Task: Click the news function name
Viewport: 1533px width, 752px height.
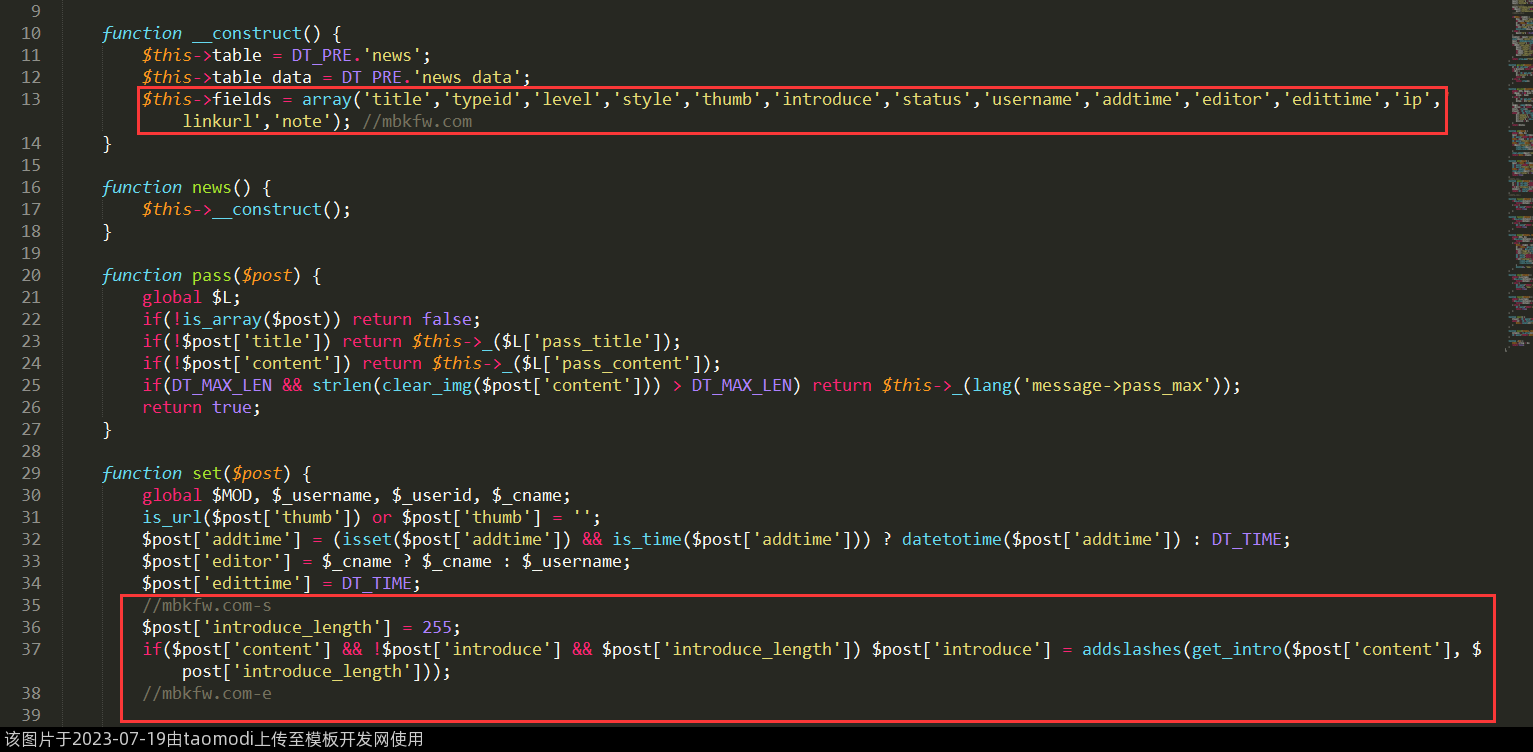Action: [x=211, y=187]
